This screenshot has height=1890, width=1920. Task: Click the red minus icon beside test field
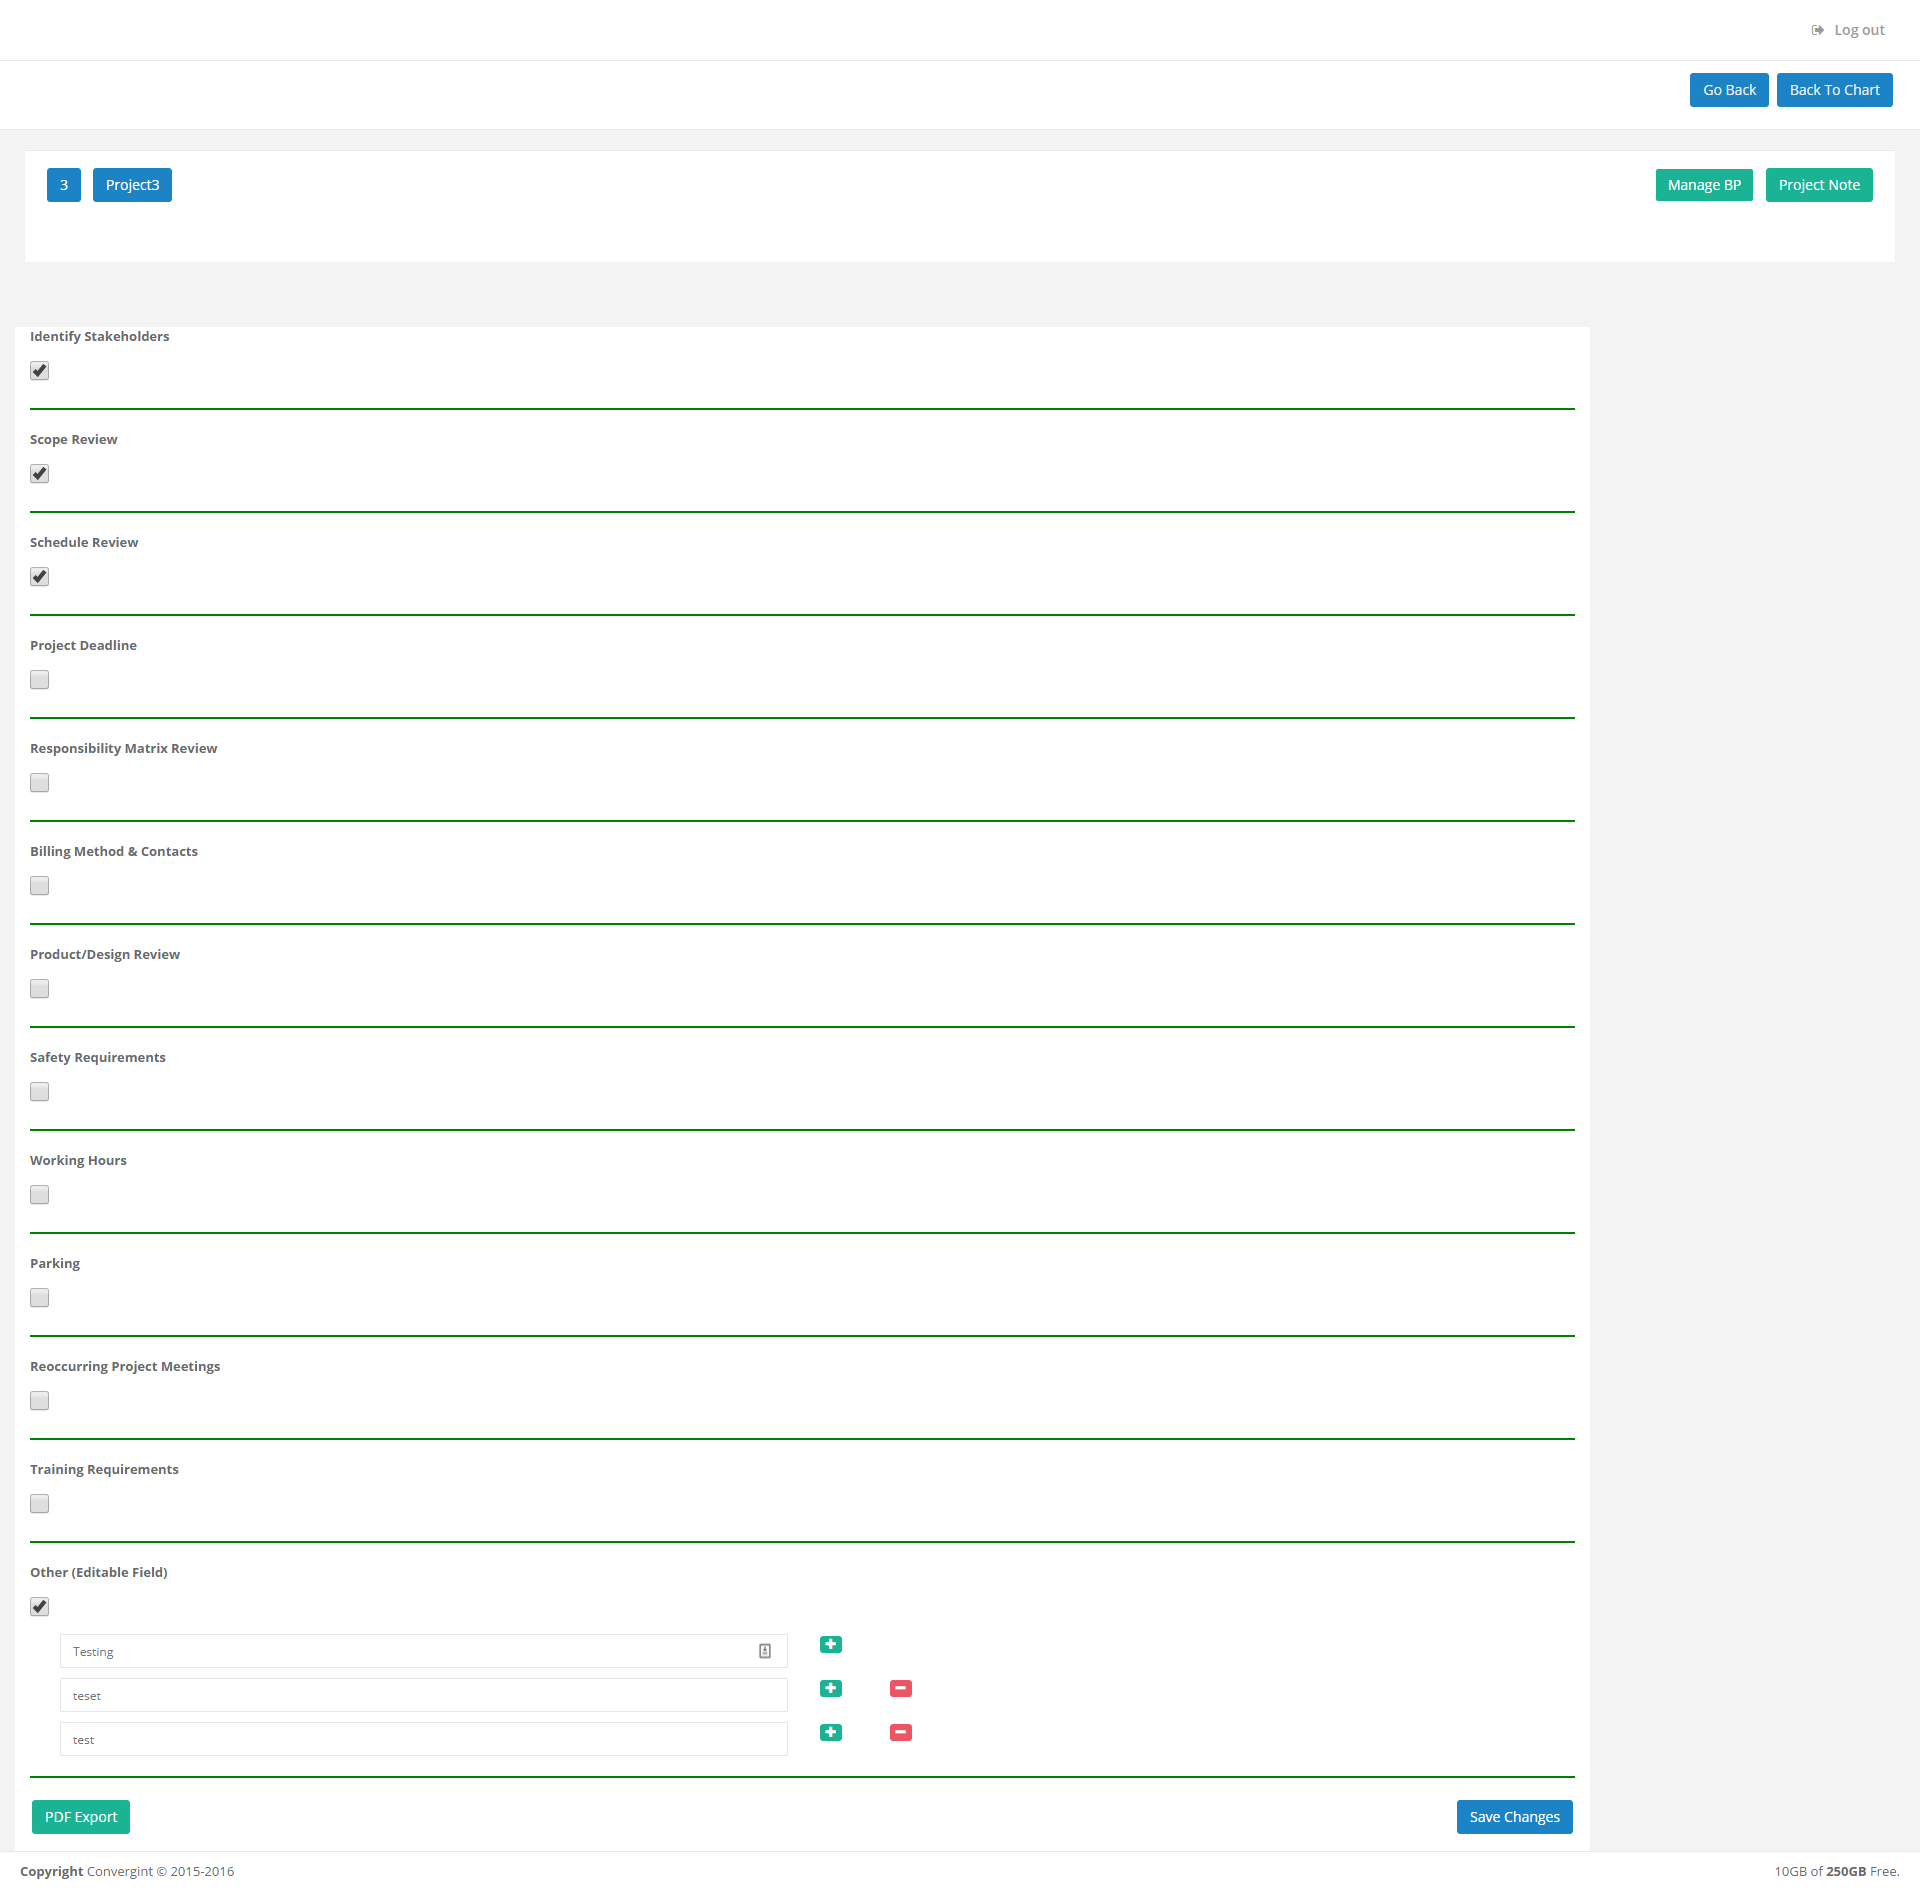[x=900, y=1732]
